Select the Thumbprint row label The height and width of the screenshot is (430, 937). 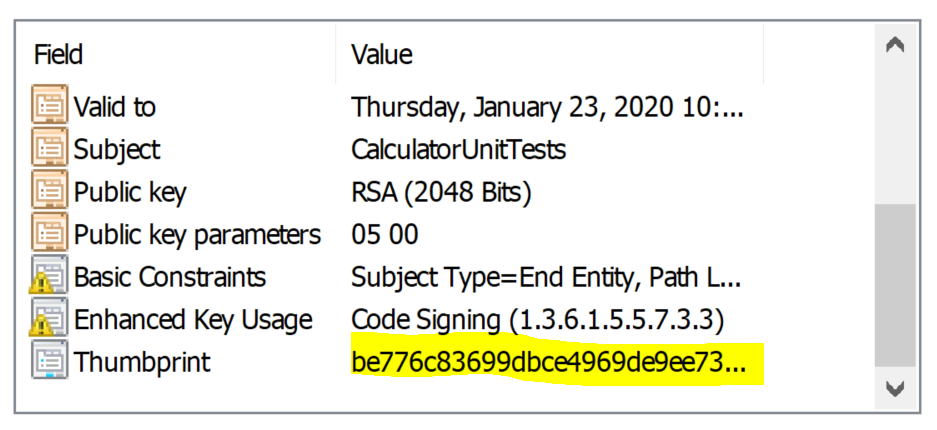142,362
